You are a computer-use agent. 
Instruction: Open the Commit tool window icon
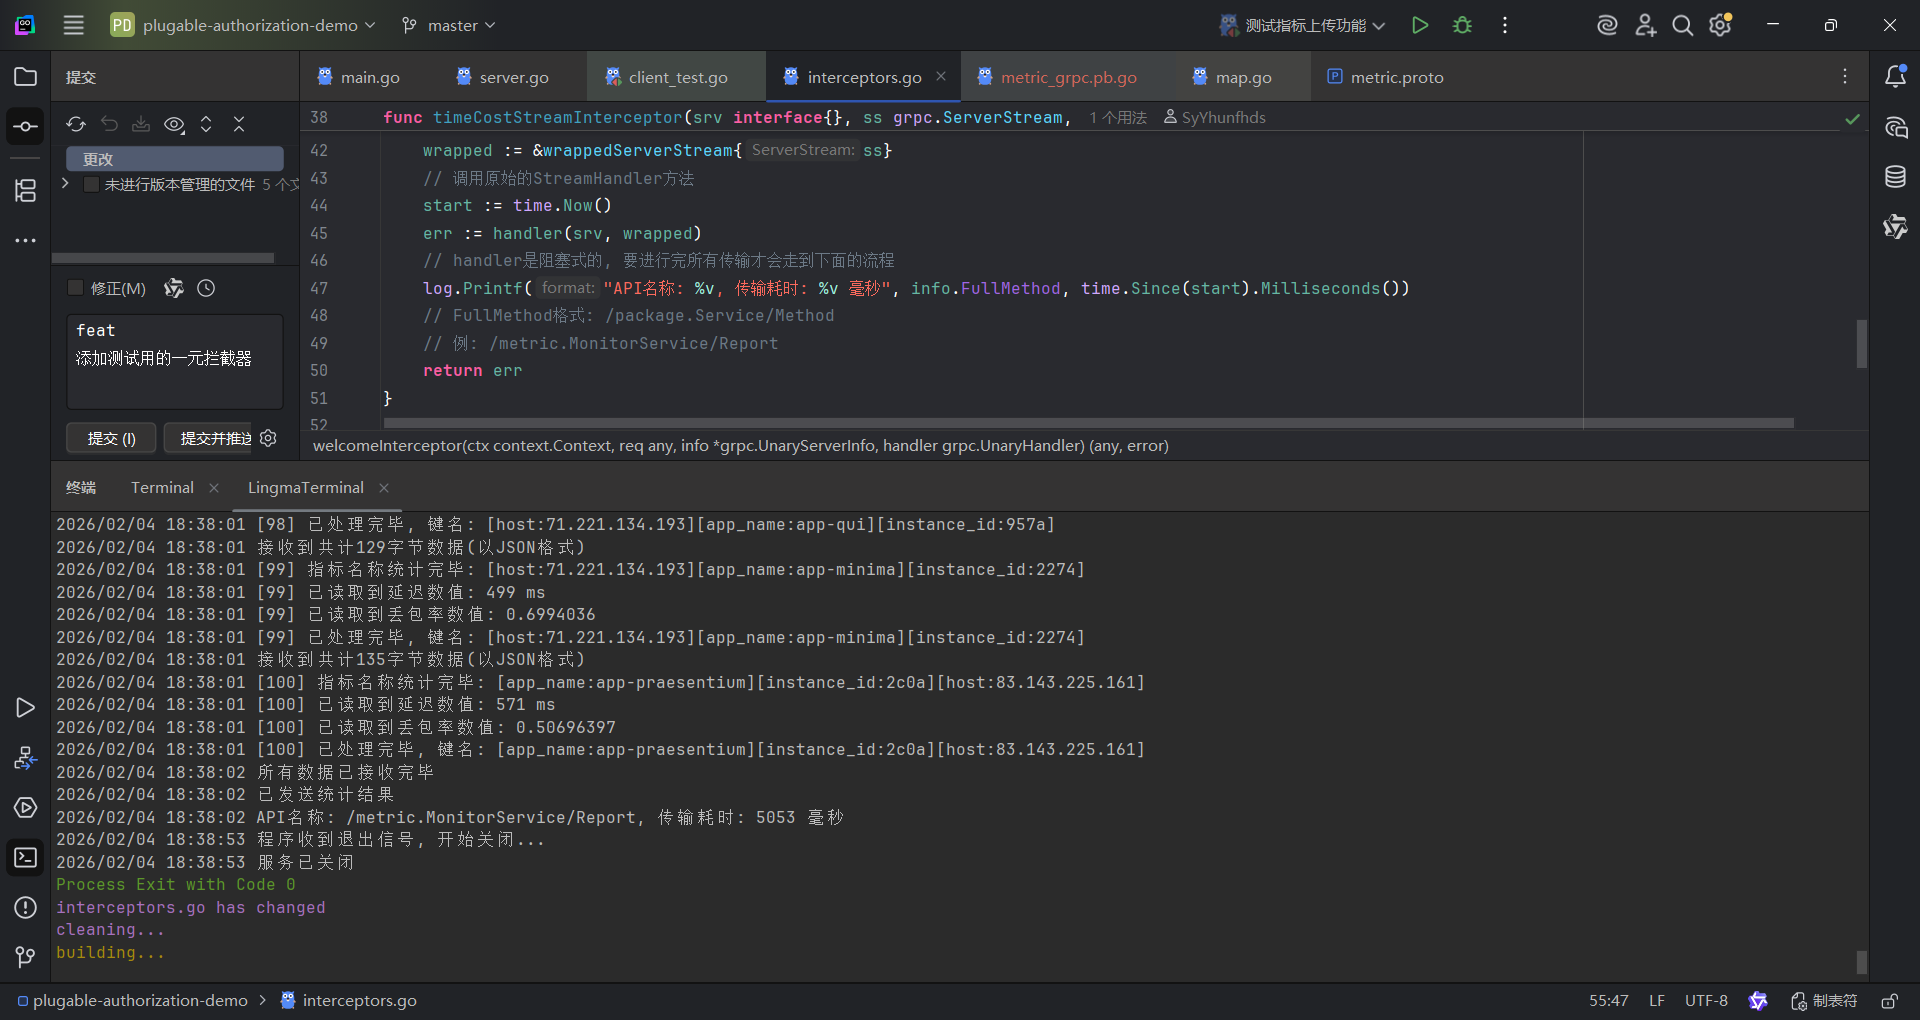click(x=26, y=127)
